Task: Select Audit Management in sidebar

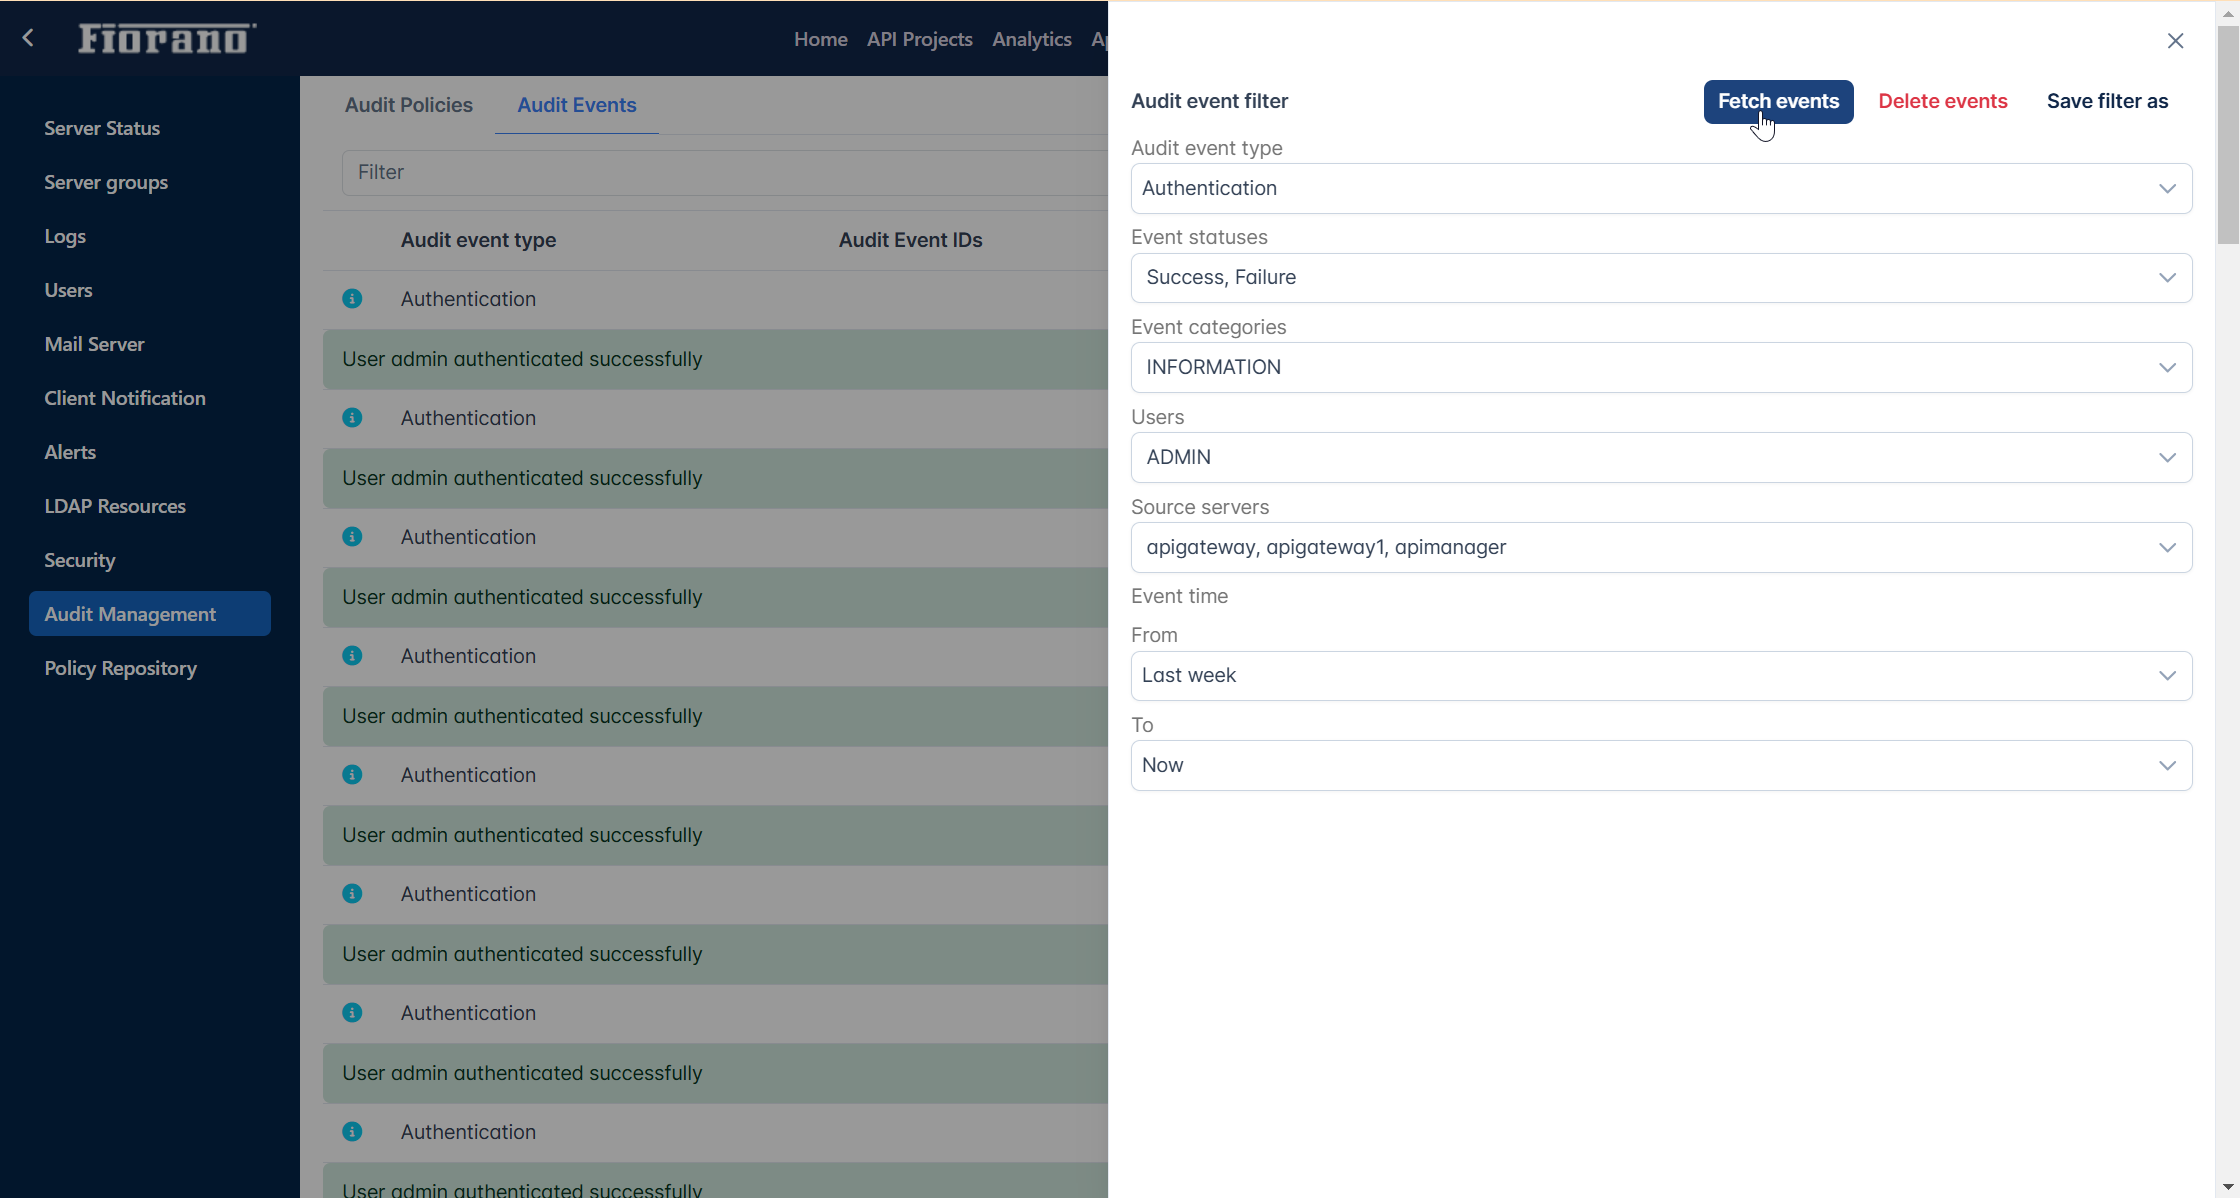Action: pyautogui.click(x=150, y=613)
